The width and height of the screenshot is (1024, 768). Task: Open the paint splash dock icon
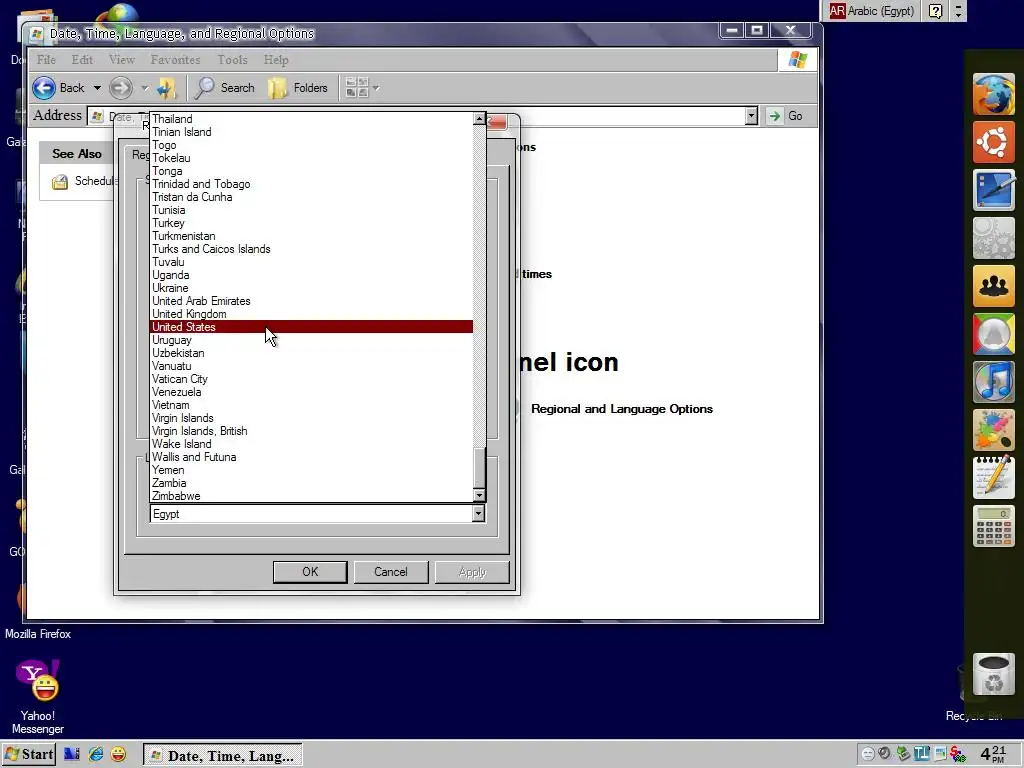[993, 429]
